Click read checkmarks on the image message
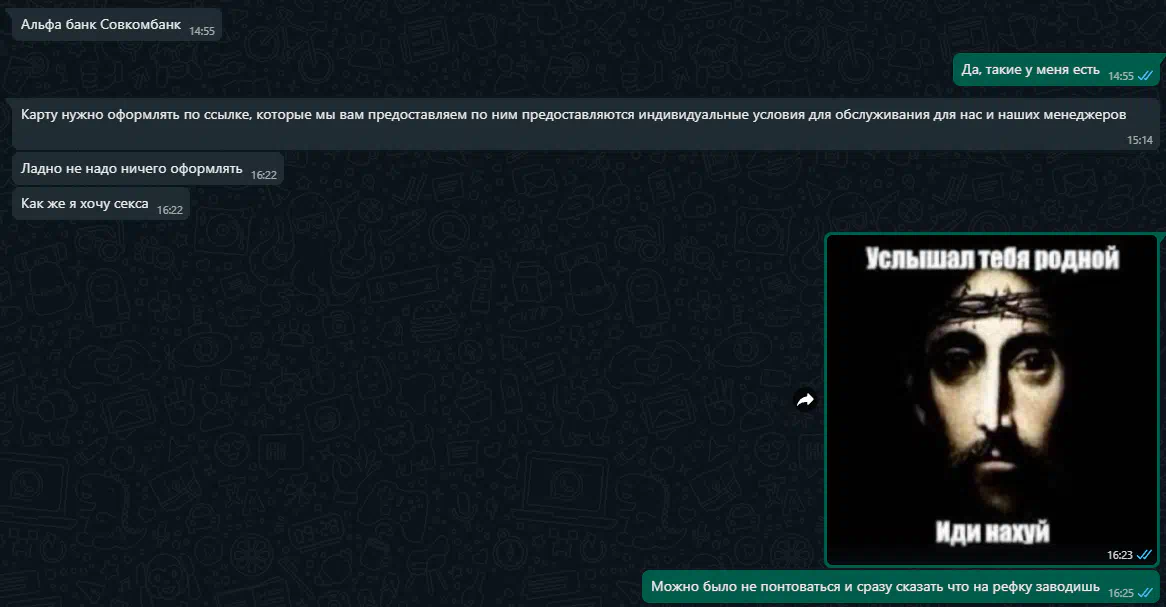 point(1144,555)
